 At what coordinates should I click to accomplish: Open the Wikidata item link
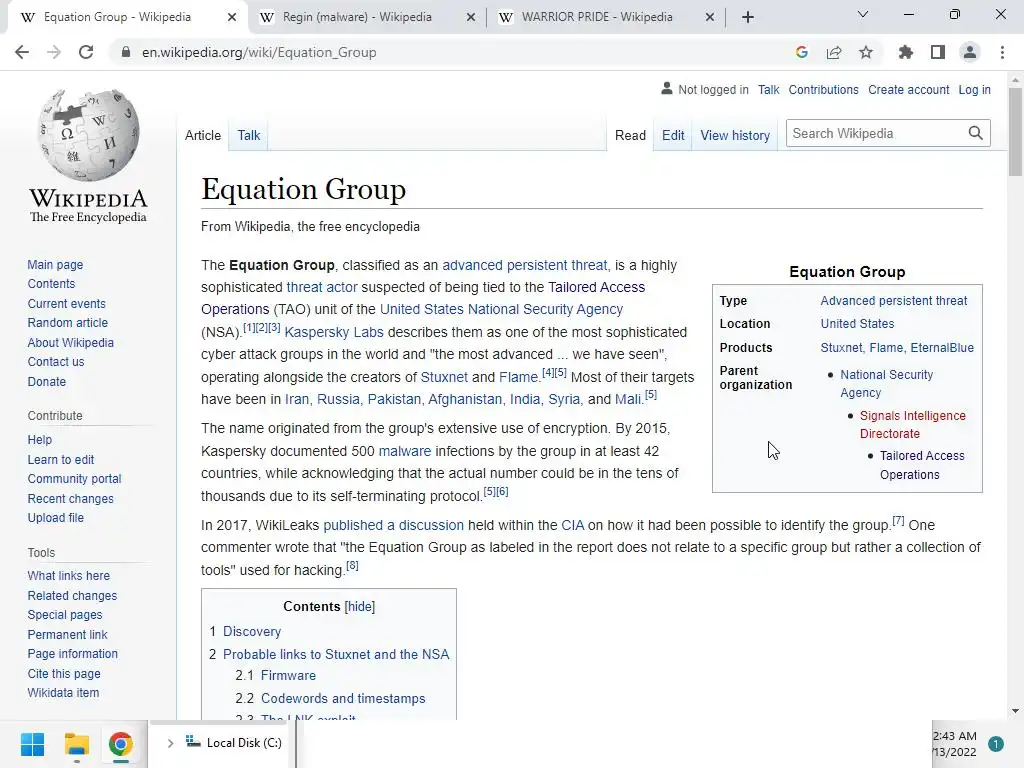click(x=63, y=692)
